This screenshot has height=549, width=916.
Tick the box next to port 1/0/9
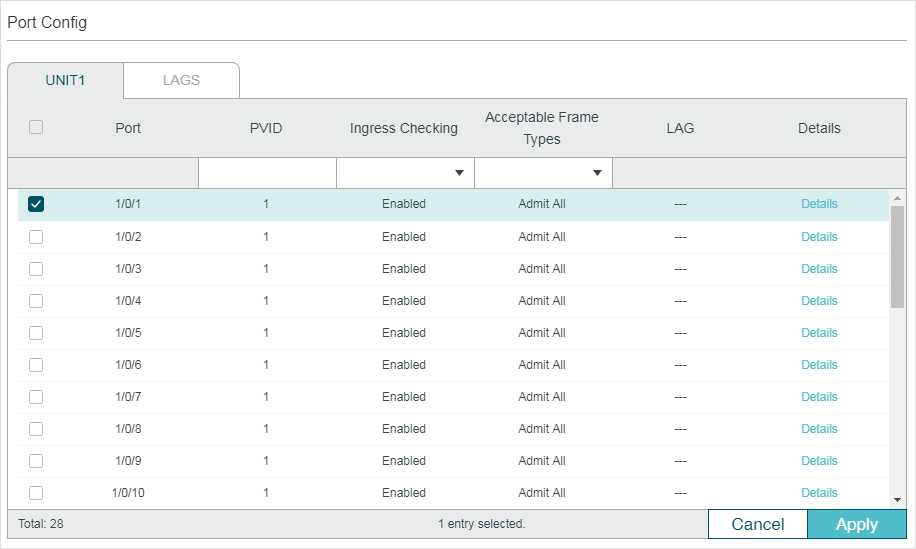[36, 461]
